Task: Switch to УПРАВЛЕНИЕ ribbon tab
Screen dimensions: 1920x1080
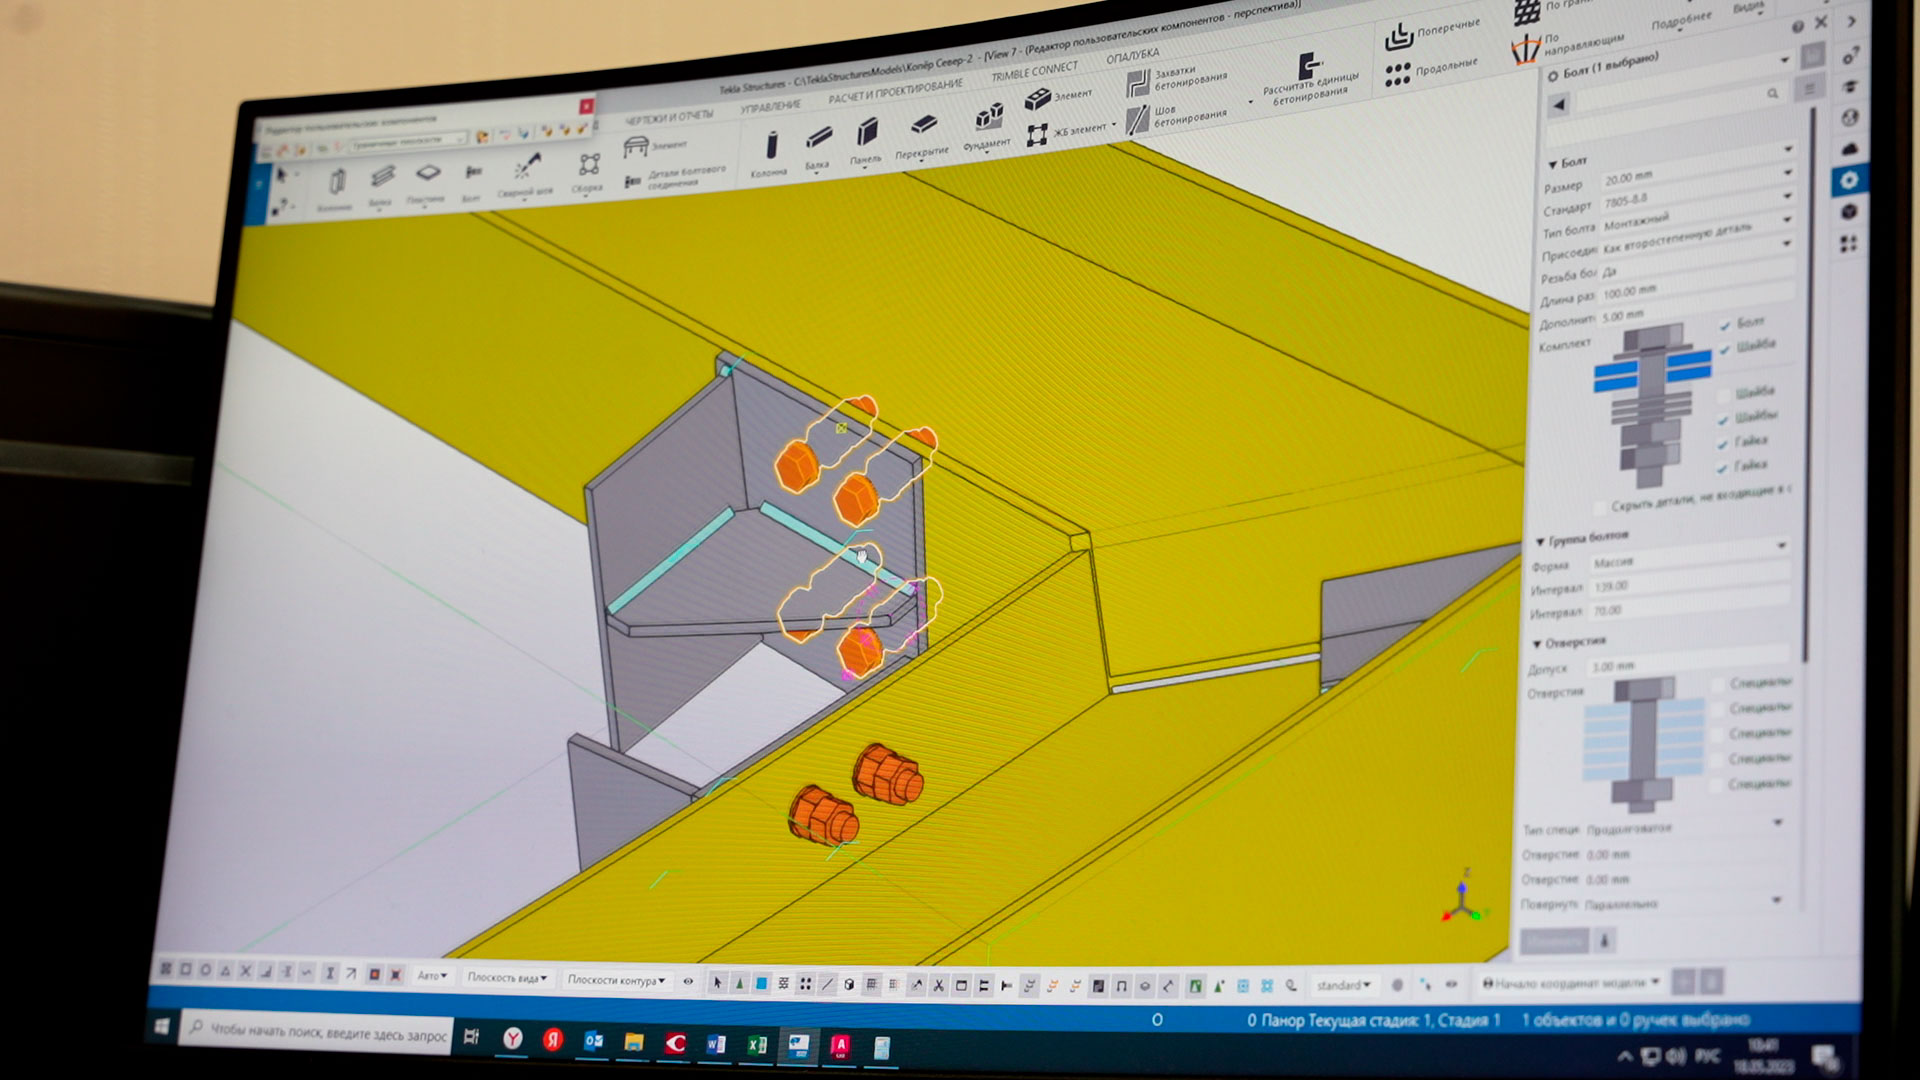Action: 771,106
